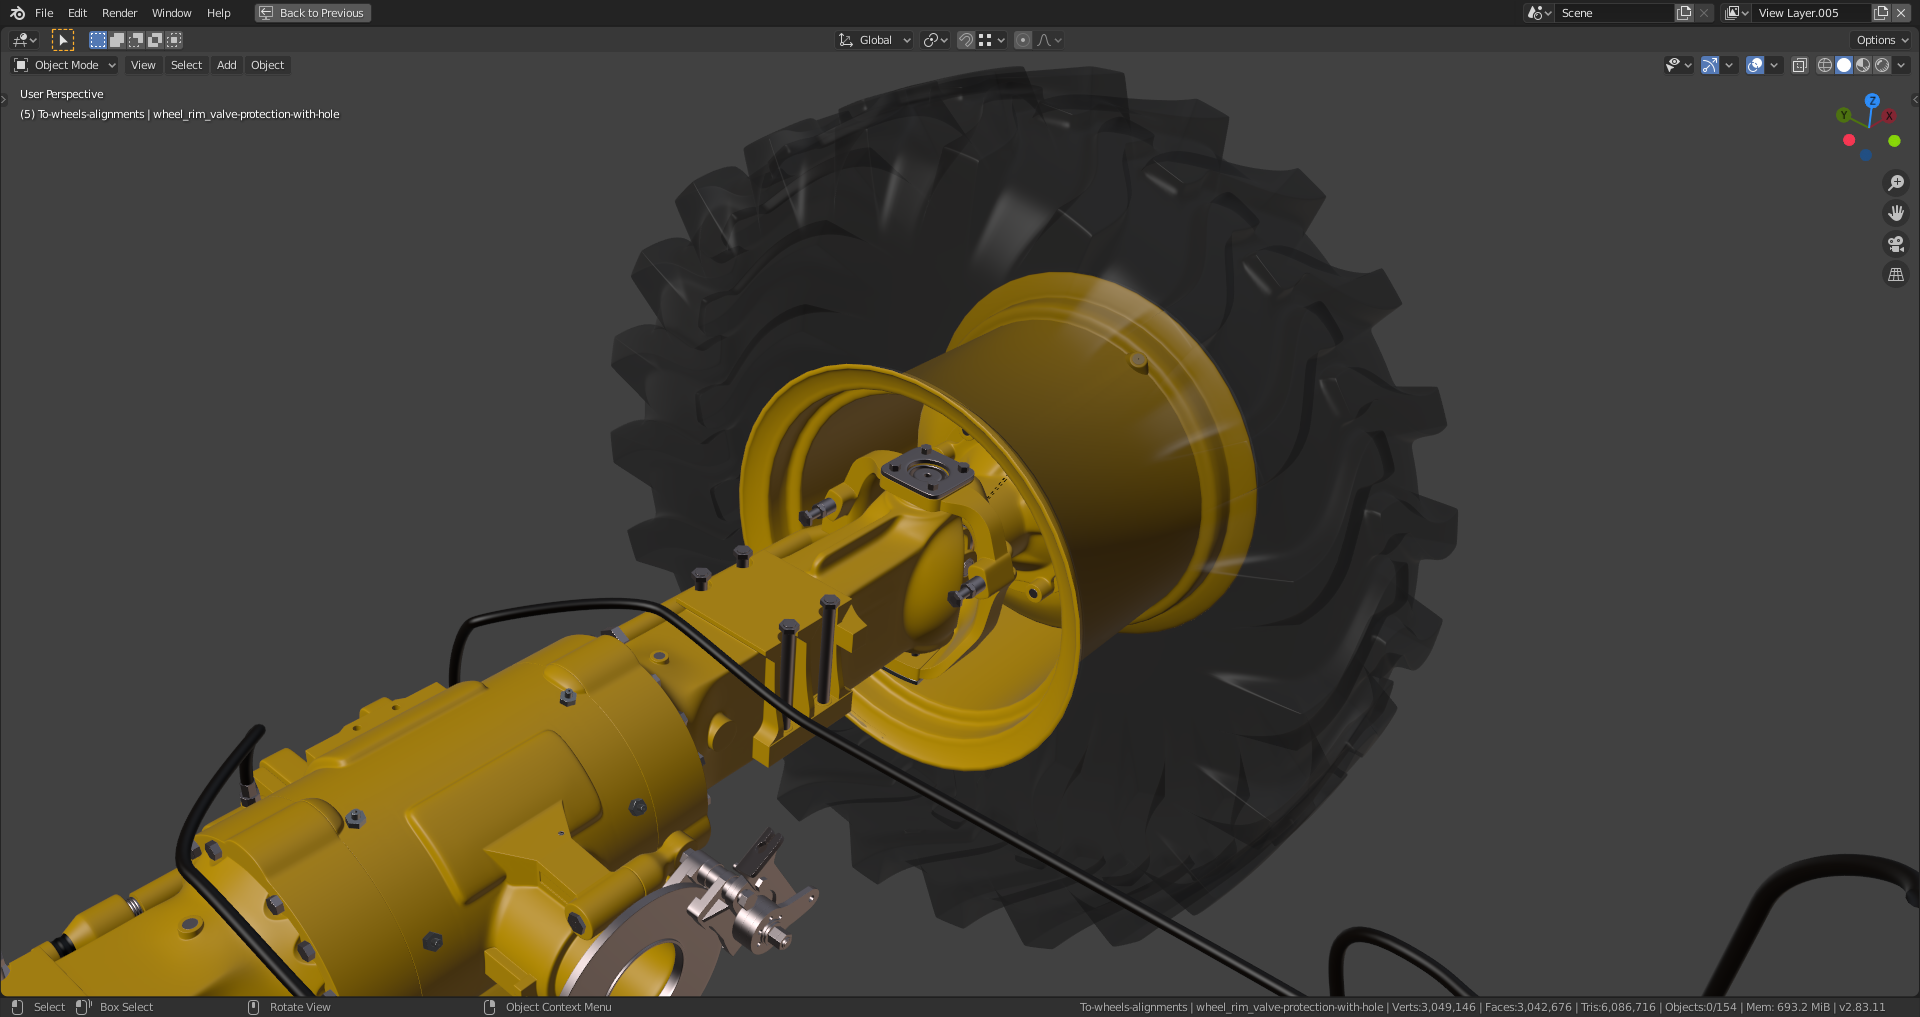
Task: Click the green Y axis ball on gizmo
Action: [x=1844, y=115]
